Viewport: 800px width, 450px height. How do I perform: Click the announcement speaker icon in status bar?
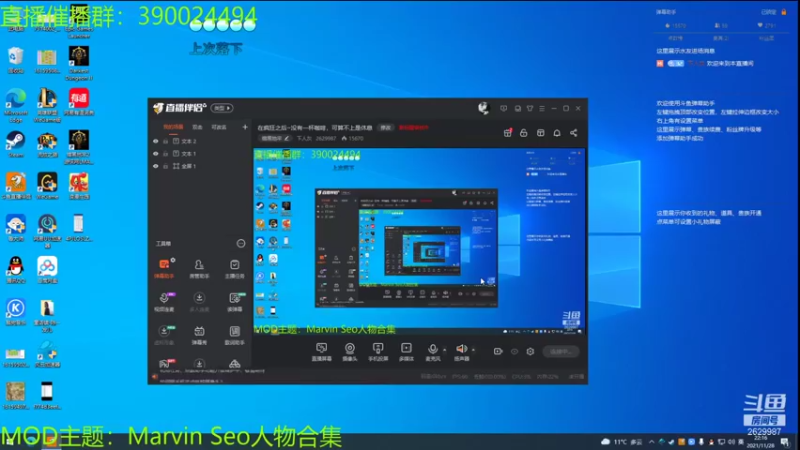pyautogui.click(x=155, y=377)
